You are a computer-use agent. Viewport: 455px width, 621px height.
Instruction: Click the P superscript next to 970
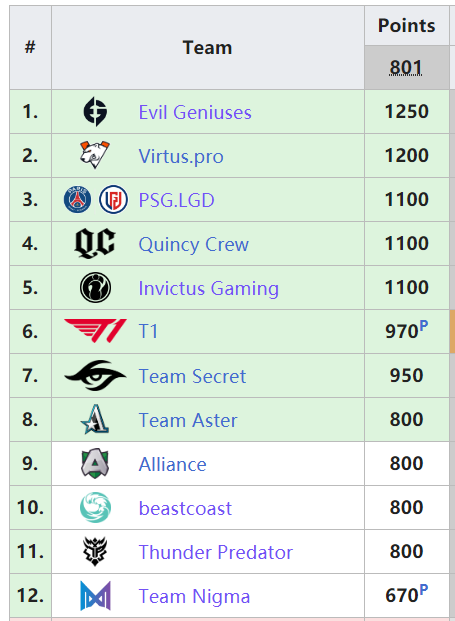coord(424,326)
